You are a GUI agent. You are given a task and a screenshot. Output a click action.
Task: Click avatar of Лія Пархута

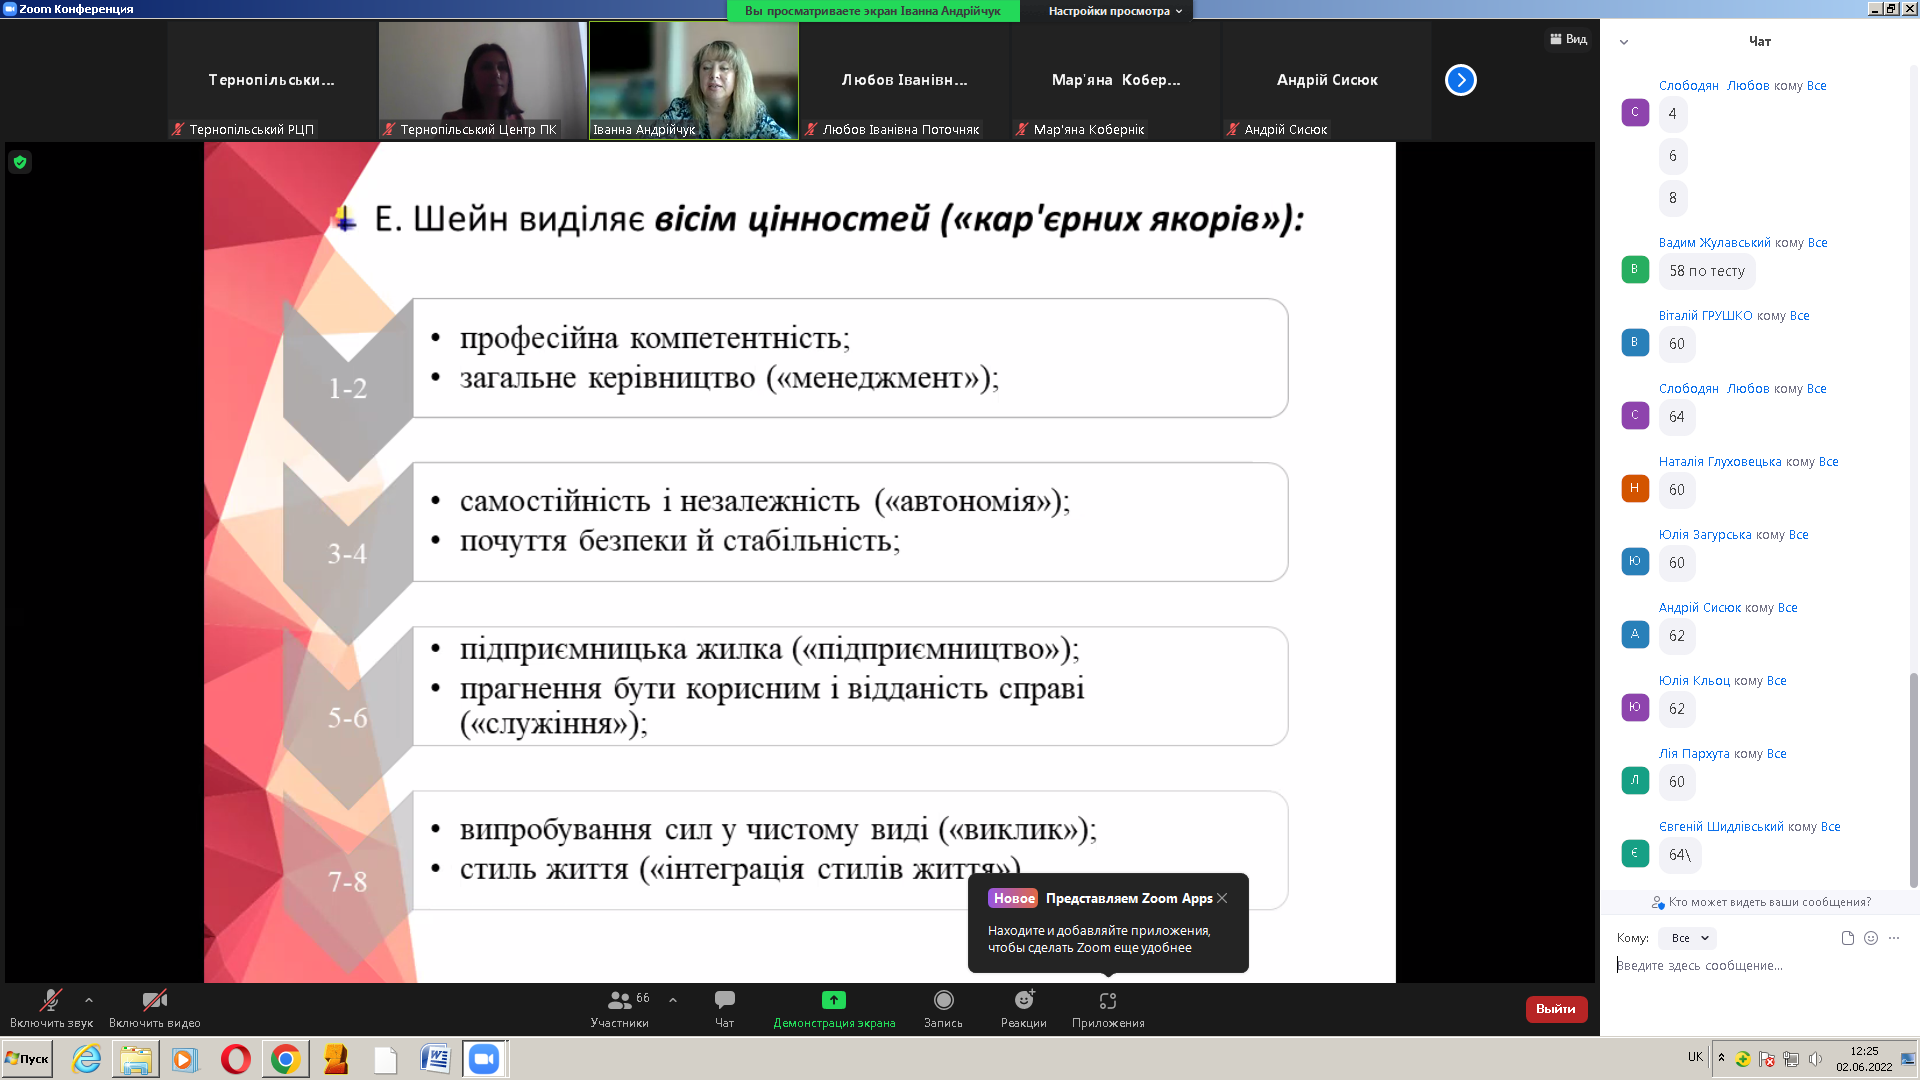[x=1635, y=780]
